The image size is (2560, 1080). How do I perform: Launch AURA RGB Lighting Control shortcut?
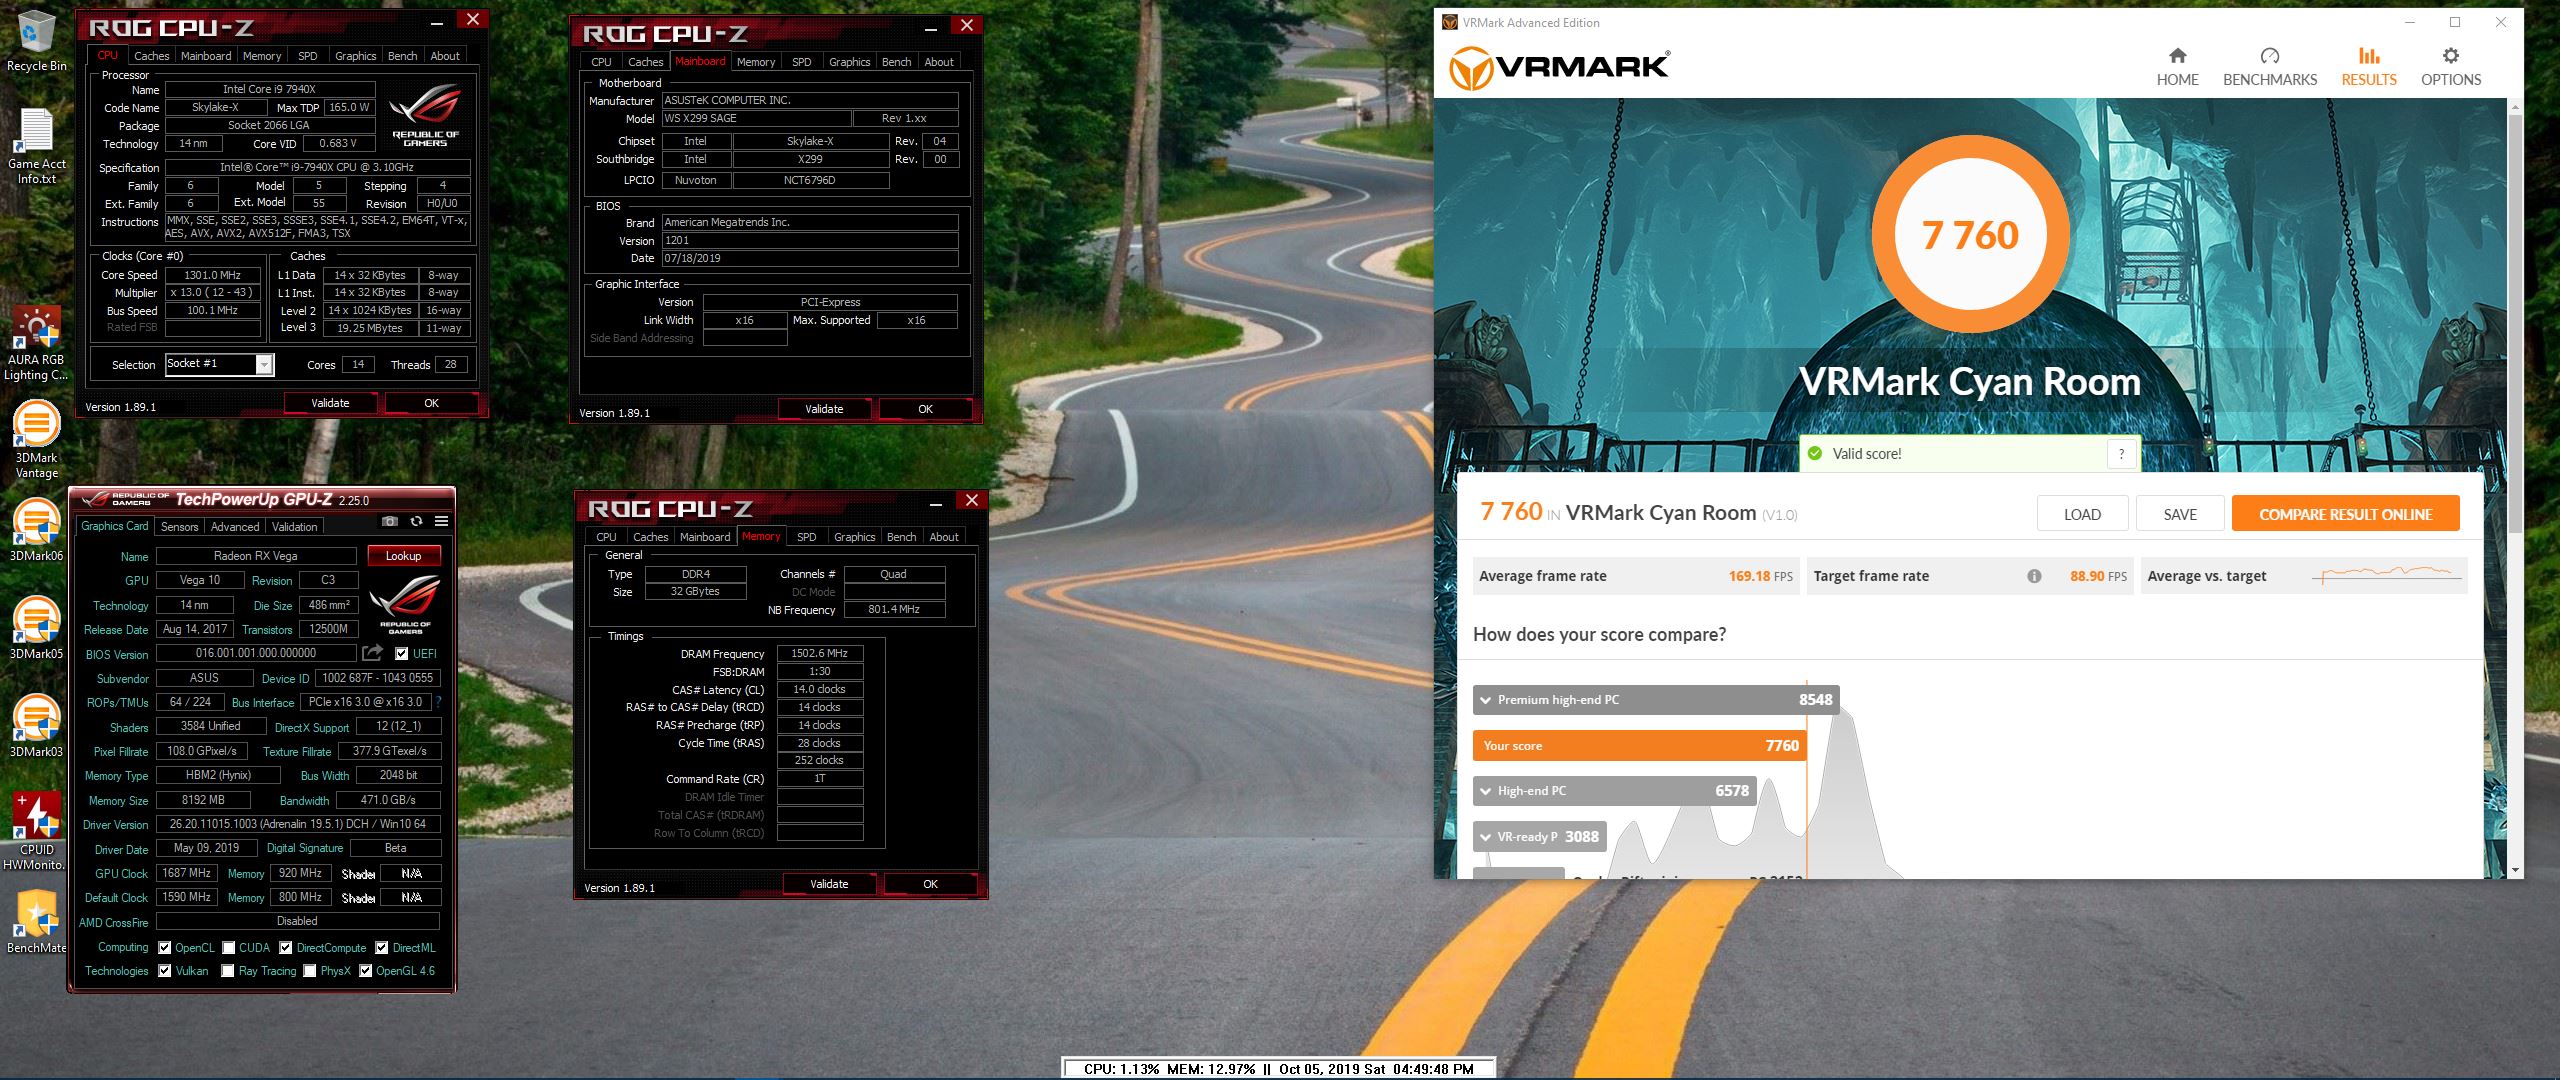click(x=36, y=344)
